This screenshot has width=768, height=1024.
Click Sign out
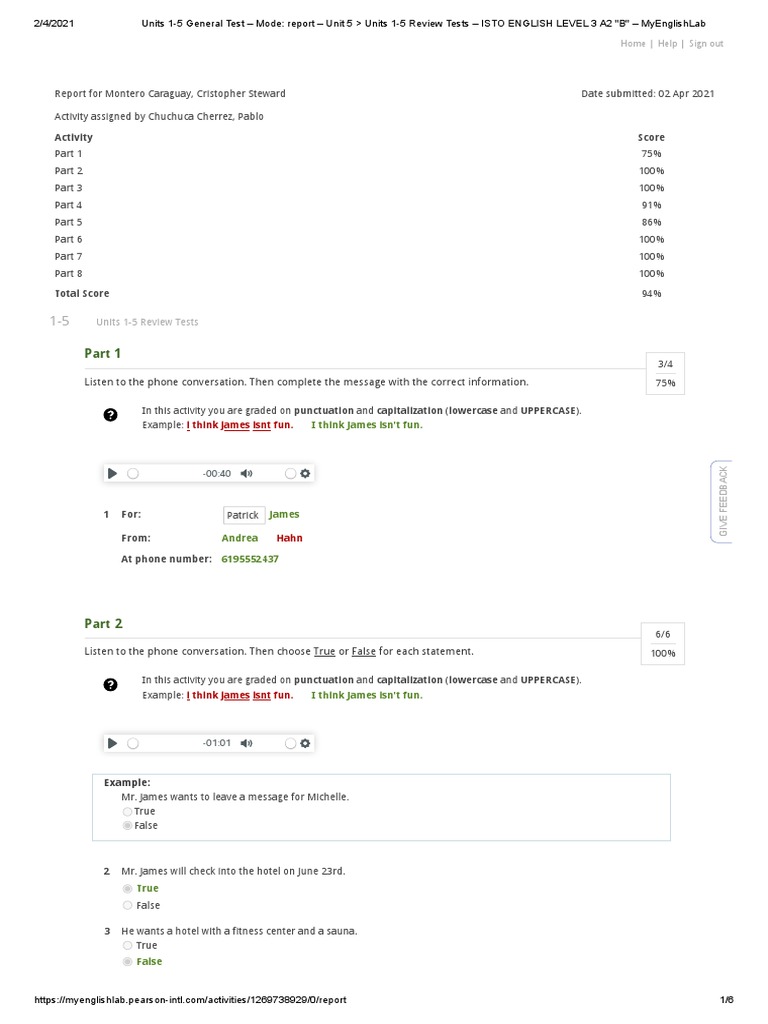(706, 44)
